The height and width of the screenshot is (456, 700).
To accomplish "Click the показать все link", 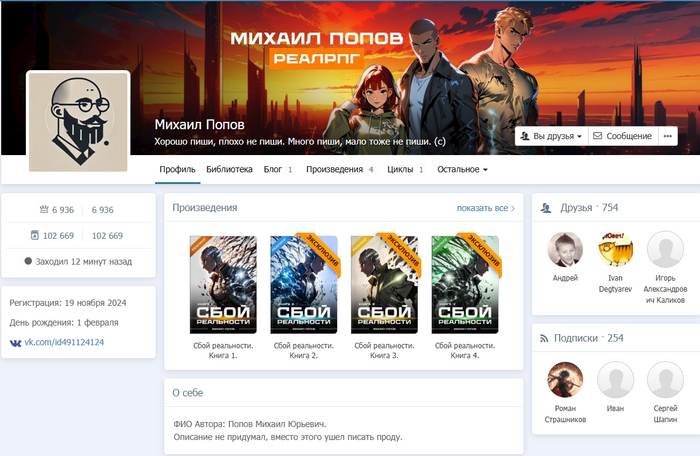I will 482,208.
